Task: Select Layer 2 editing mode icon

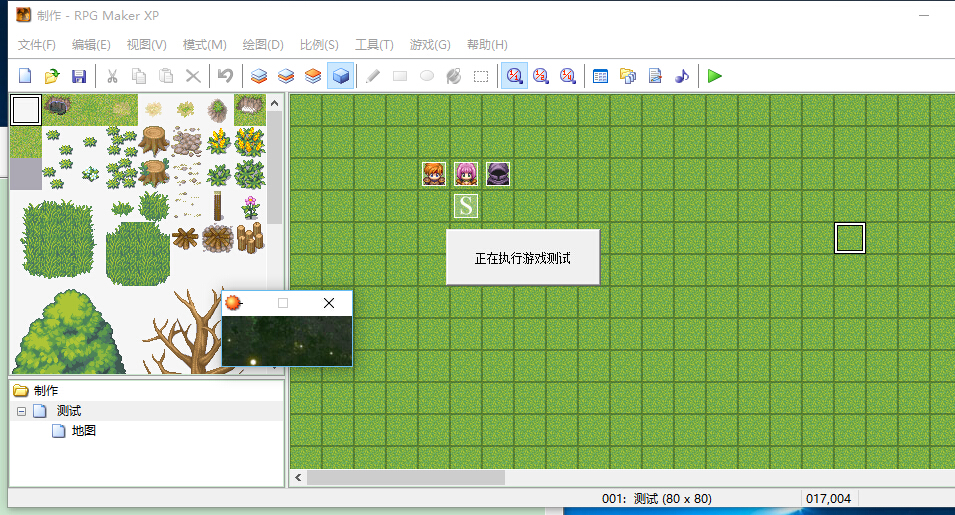Action: click(286, 76)
